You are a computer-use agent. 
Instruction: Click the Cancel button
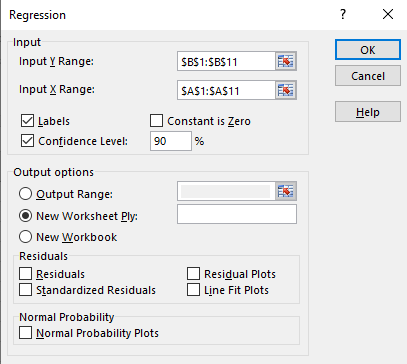click(x=368, y=76)
